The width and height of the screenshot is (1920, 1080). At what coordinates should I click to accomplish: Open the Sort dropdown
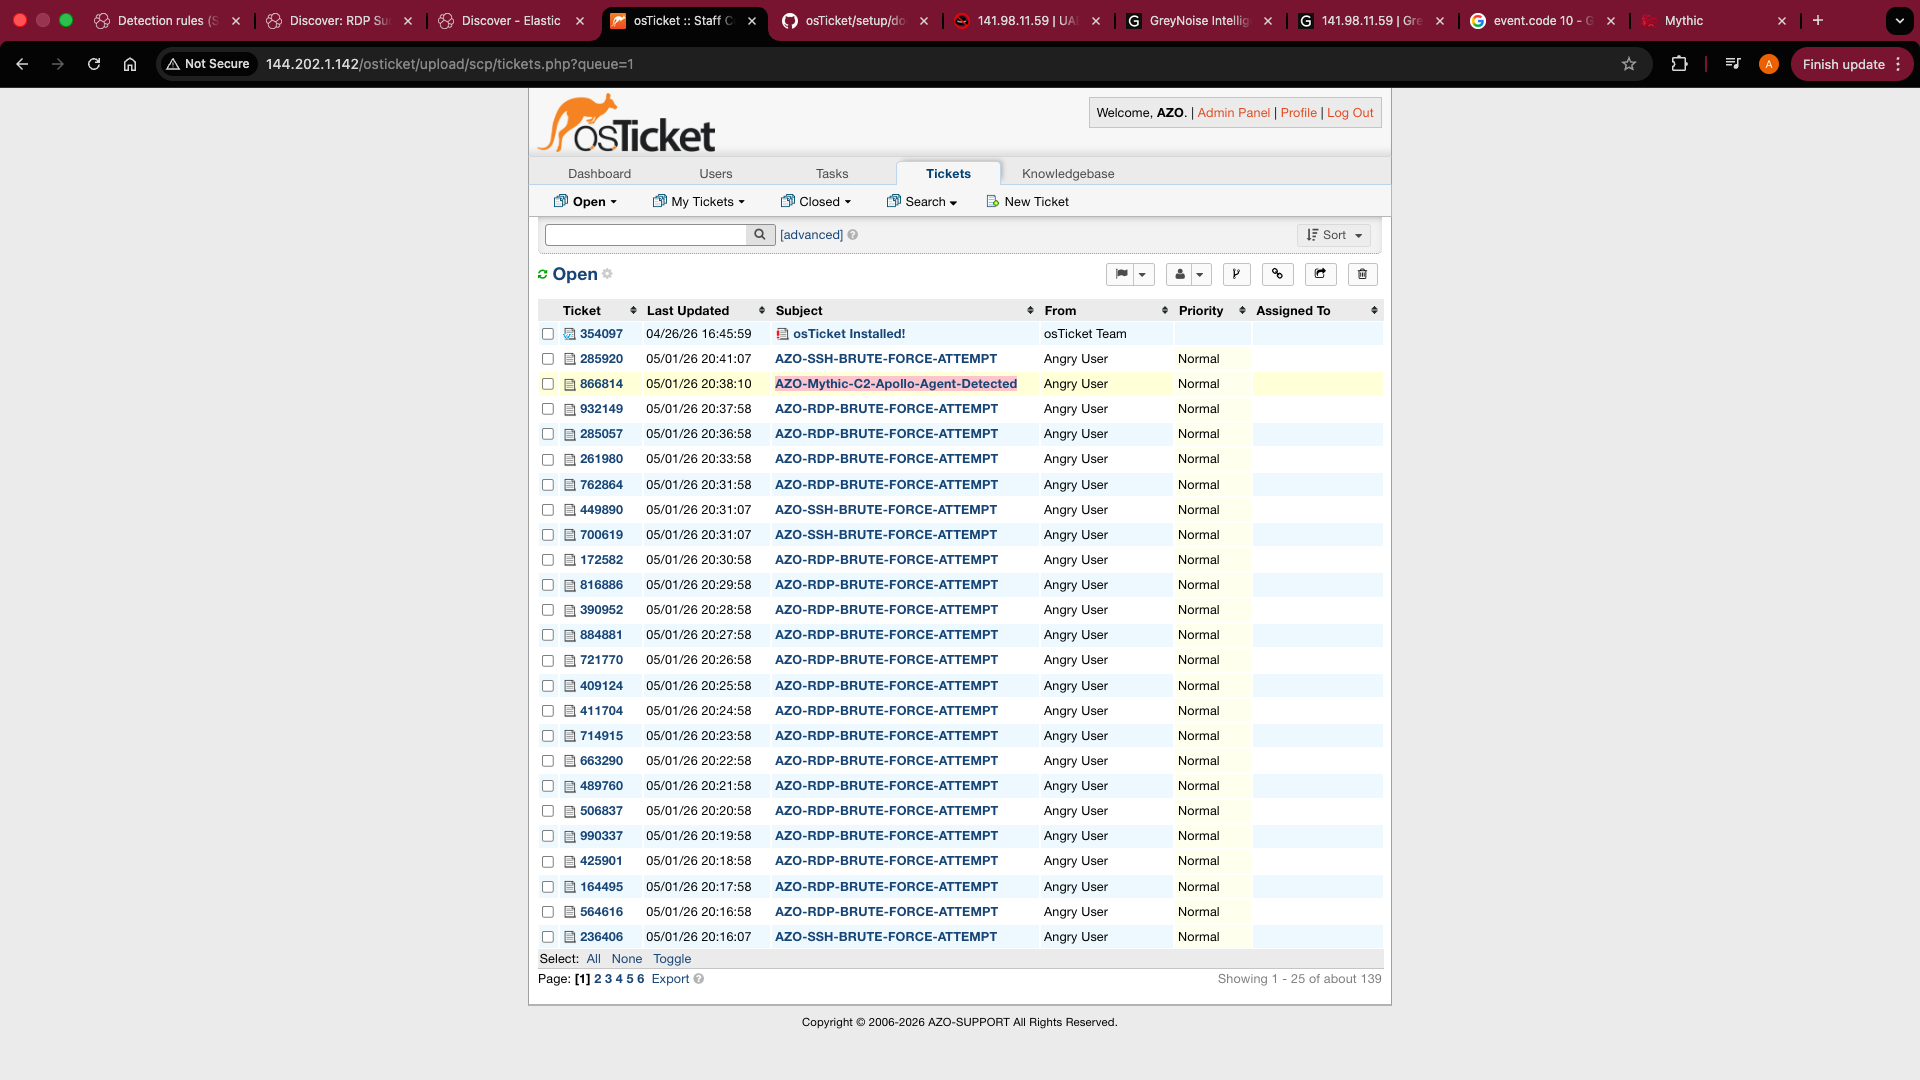tap(1334, 235)
